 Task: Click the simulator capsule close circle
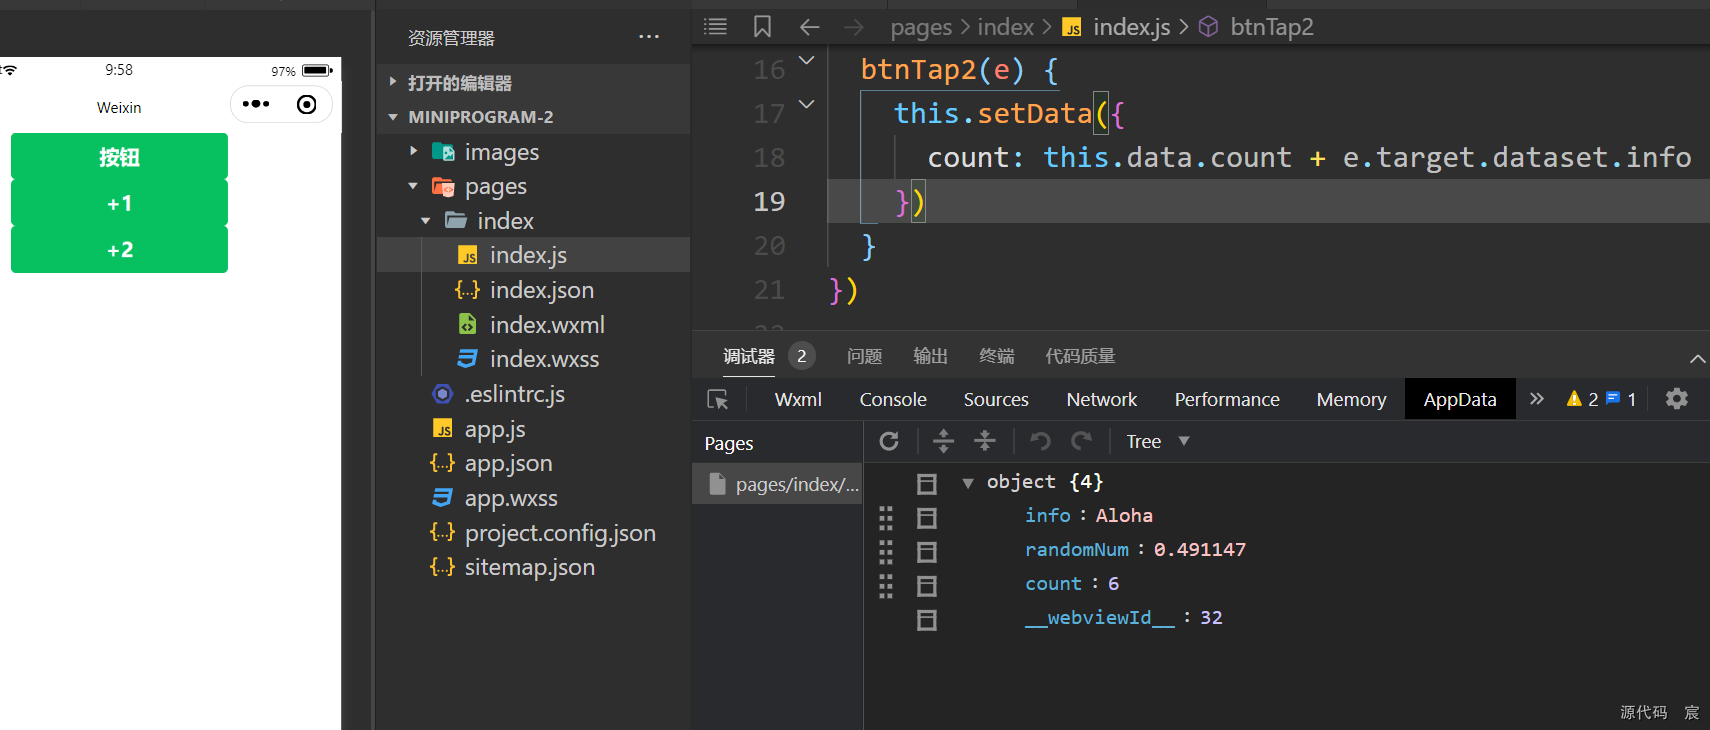[x=307, y=104]
